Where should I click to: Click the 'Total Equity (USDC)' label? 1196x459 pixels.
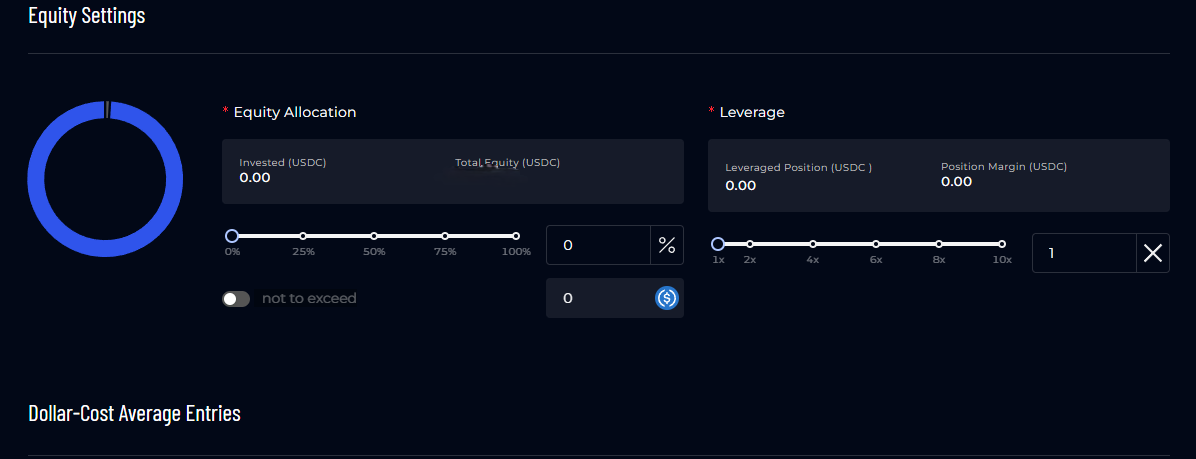pyautogui.click(x=507, y=162)
